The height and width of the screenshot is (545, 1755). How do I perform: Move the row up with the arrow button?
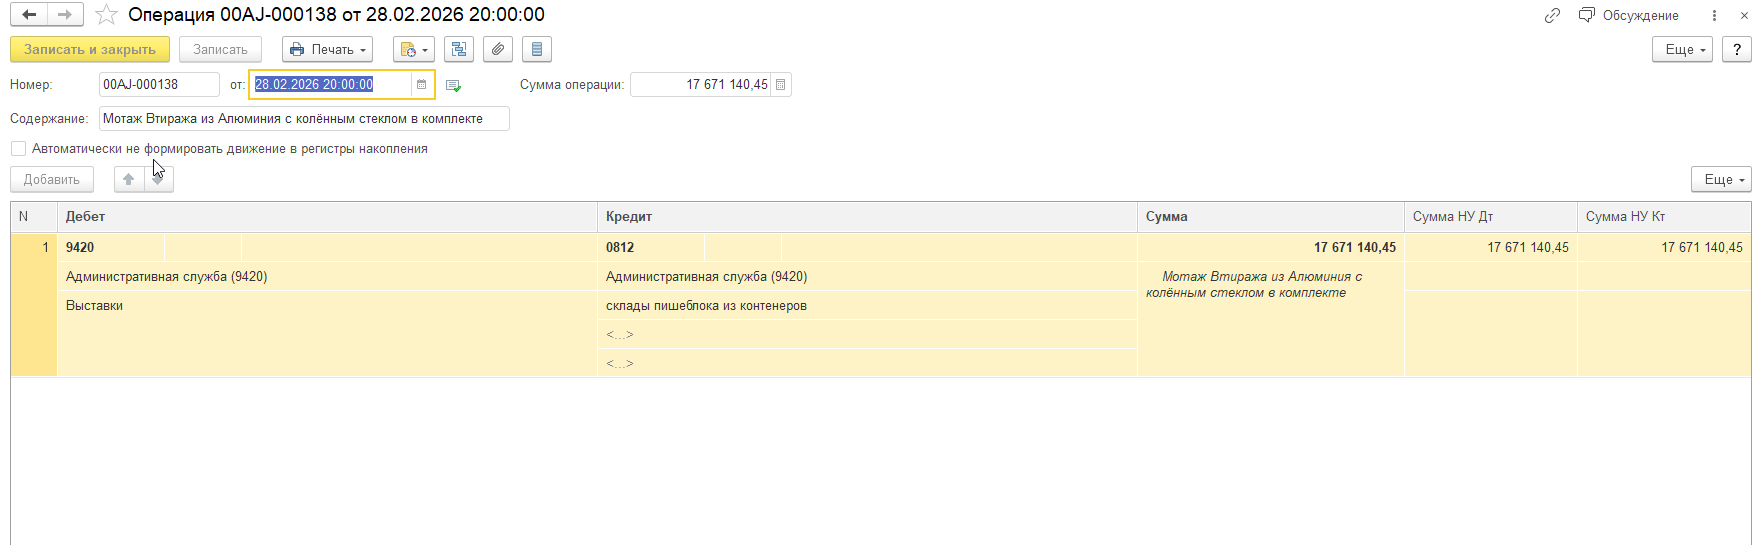click(128, 180)
